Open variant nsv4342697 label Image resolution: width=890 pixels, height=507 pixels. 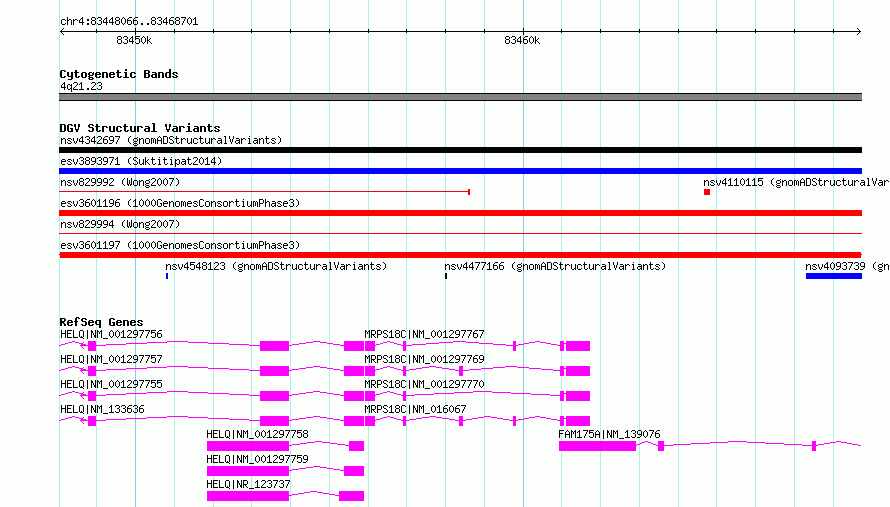171,140
